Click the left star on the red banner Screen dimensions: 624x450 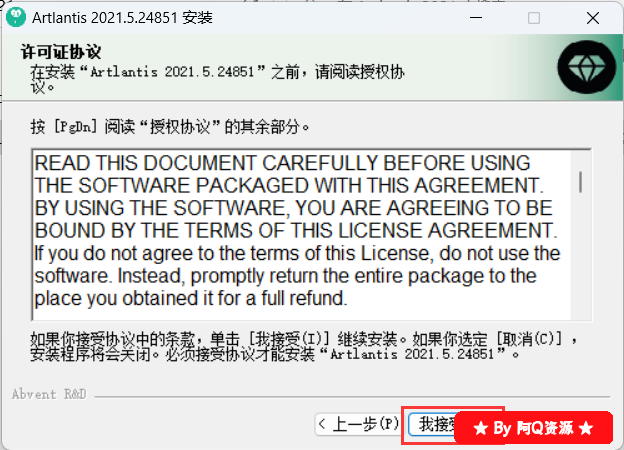click(481, 429)
